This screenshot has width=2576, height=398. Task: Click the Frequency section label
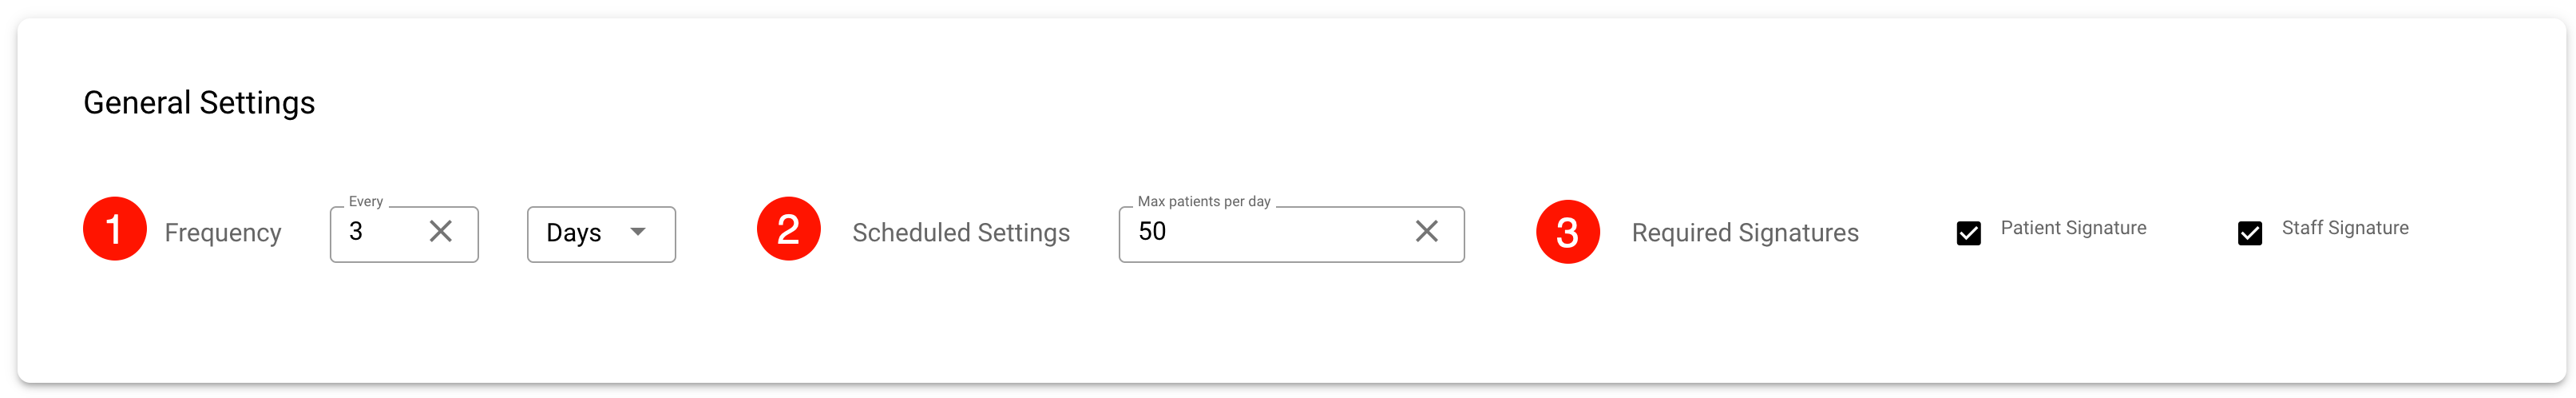223,233
